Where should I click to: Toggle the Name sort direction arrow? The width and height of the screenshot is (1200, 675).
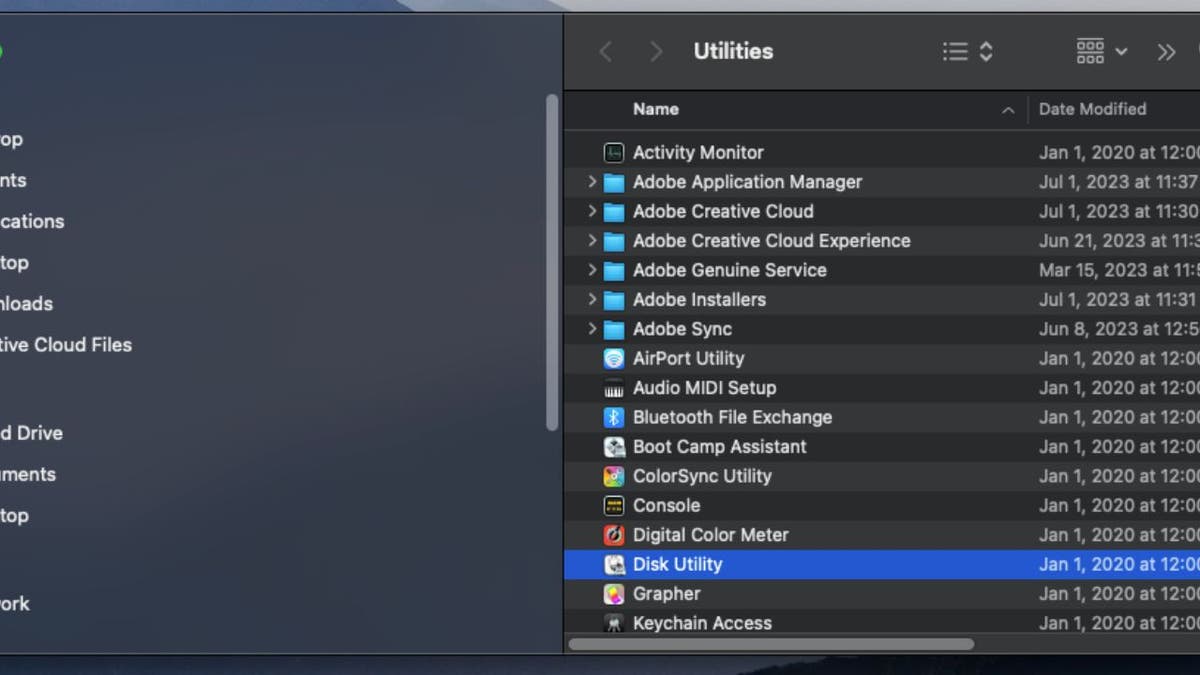(x=1008, y=110)
